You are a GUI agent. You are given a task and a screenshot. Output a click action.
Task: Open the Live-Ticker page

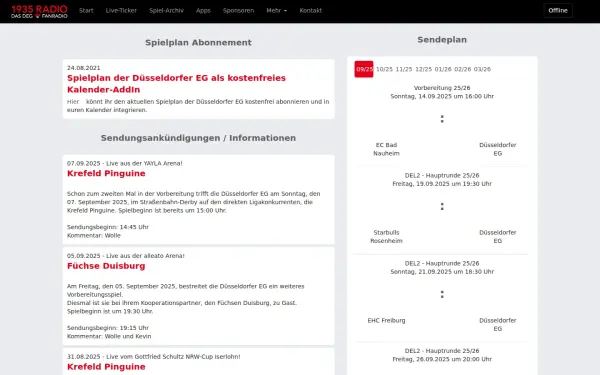click(121, 11)
